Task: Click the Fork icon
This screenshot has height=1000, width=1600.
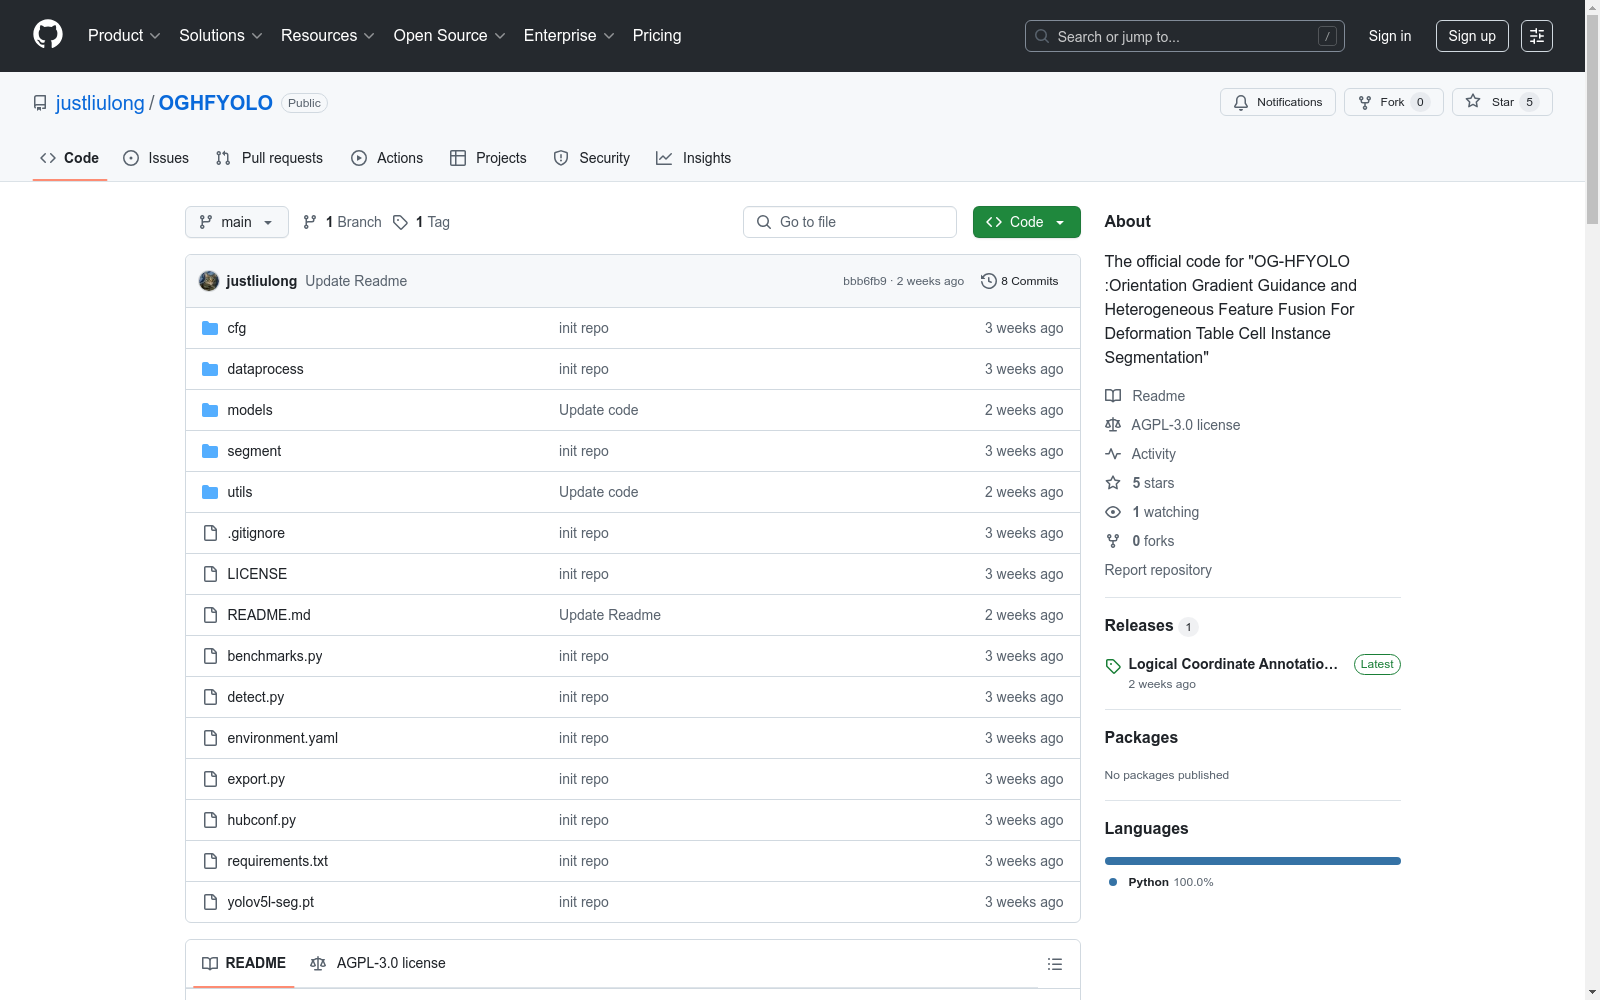Action: tap(1365, 102)
